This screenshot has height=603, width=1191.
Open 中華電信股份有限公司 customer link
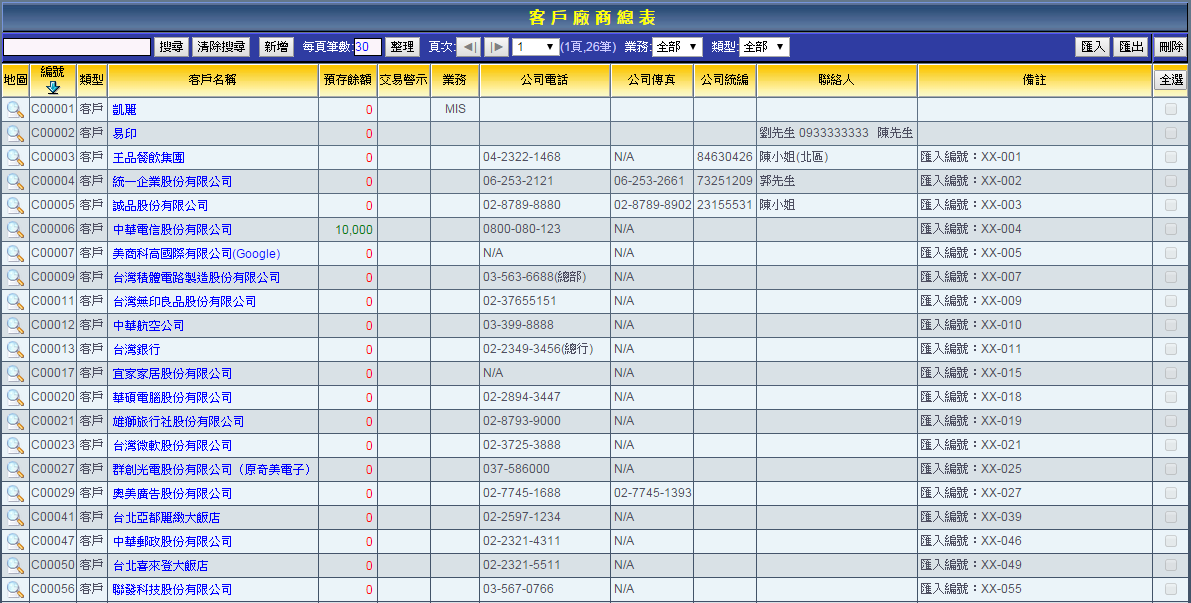point(172,230)
